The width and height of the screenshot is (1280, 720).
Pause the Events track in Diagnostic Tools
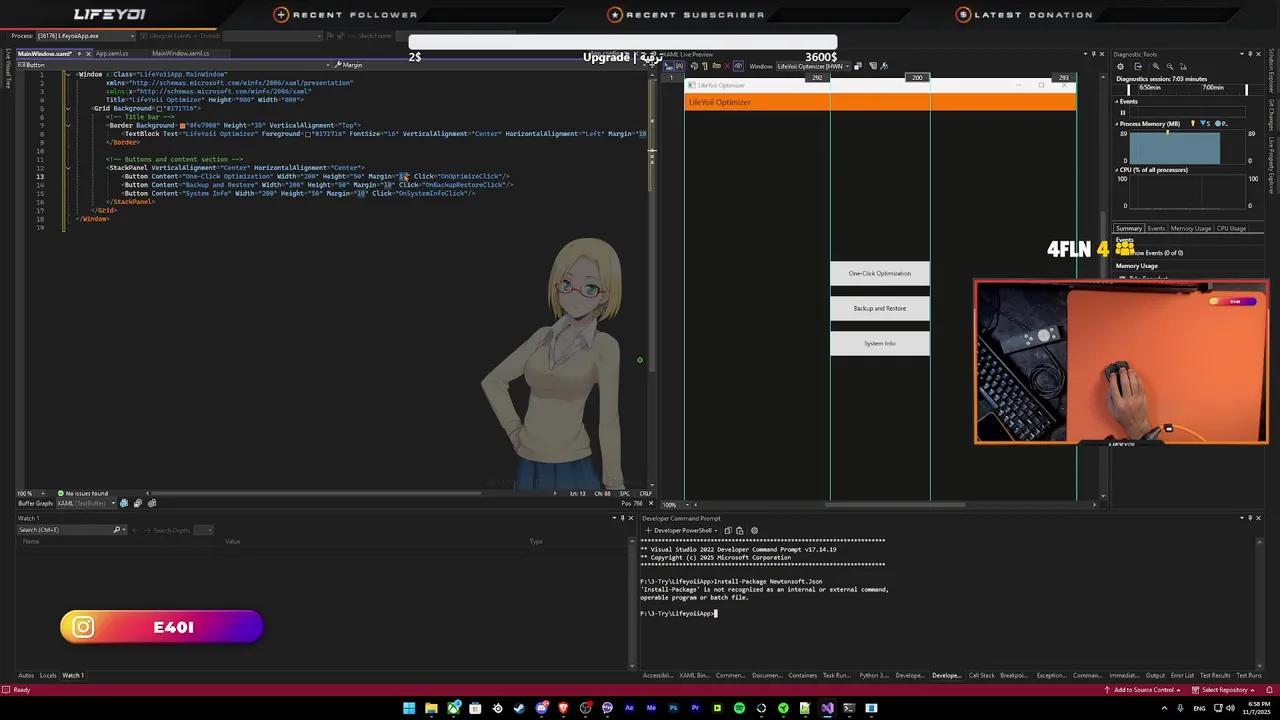tap(1122, 112)
